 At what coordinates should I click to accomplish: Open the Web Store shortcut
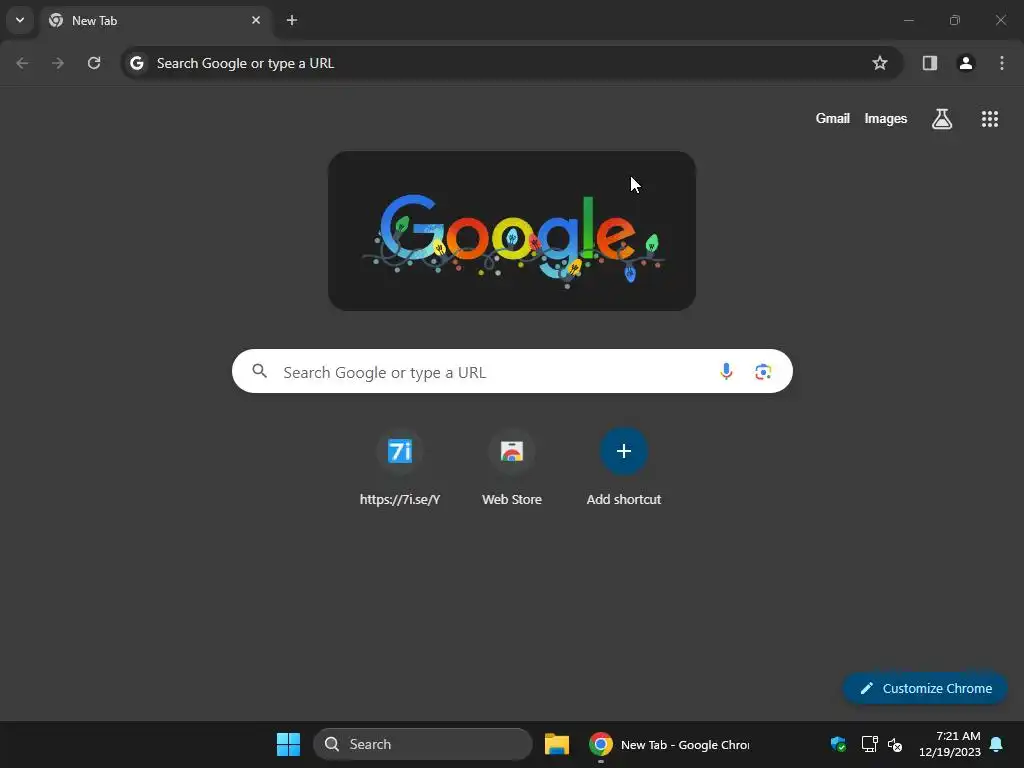tap(512, 451)
